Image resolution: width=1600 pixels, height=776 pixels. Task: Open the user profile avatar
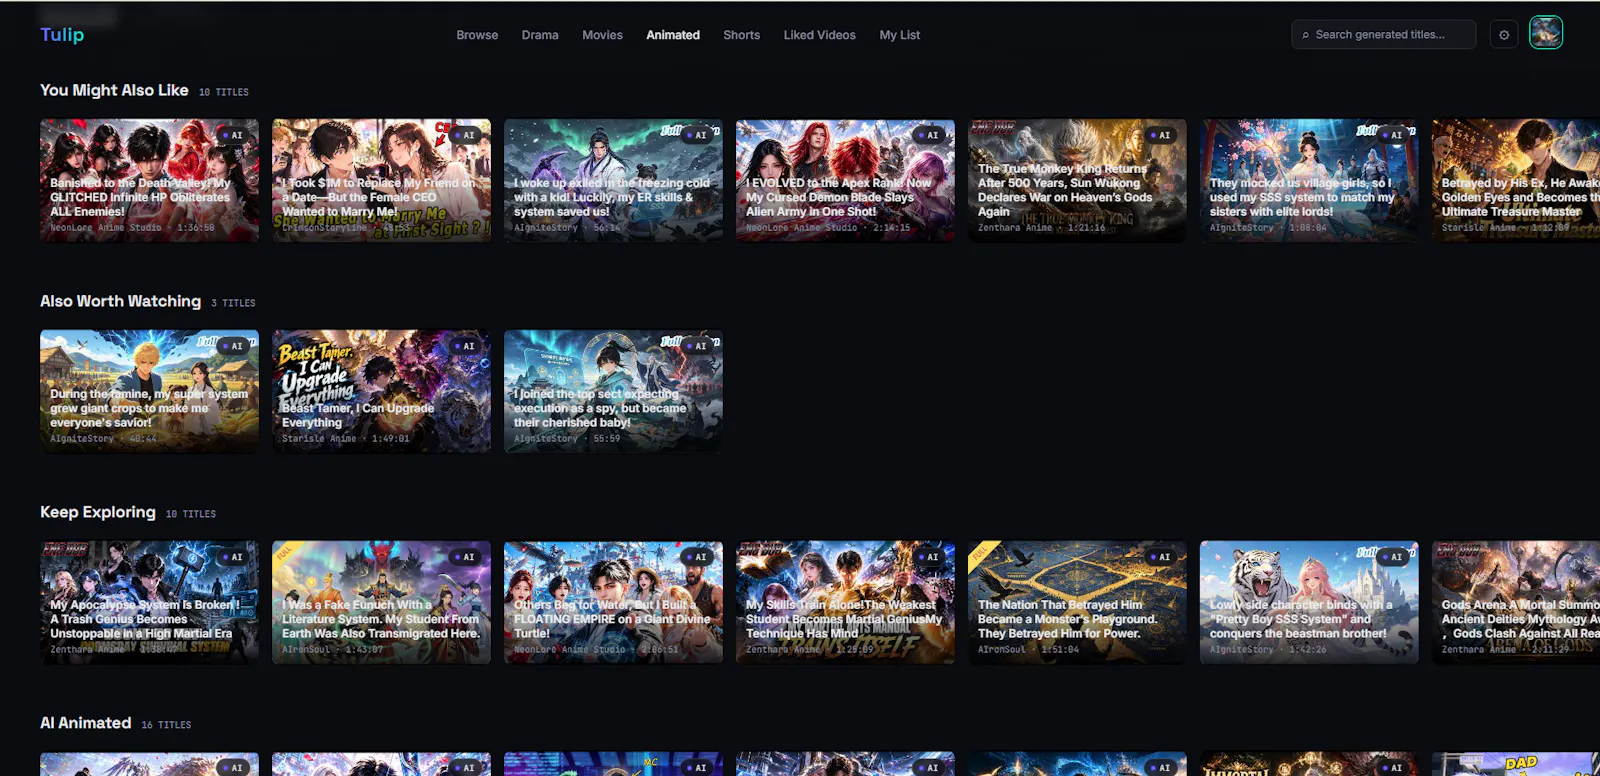pos(1546,33)
